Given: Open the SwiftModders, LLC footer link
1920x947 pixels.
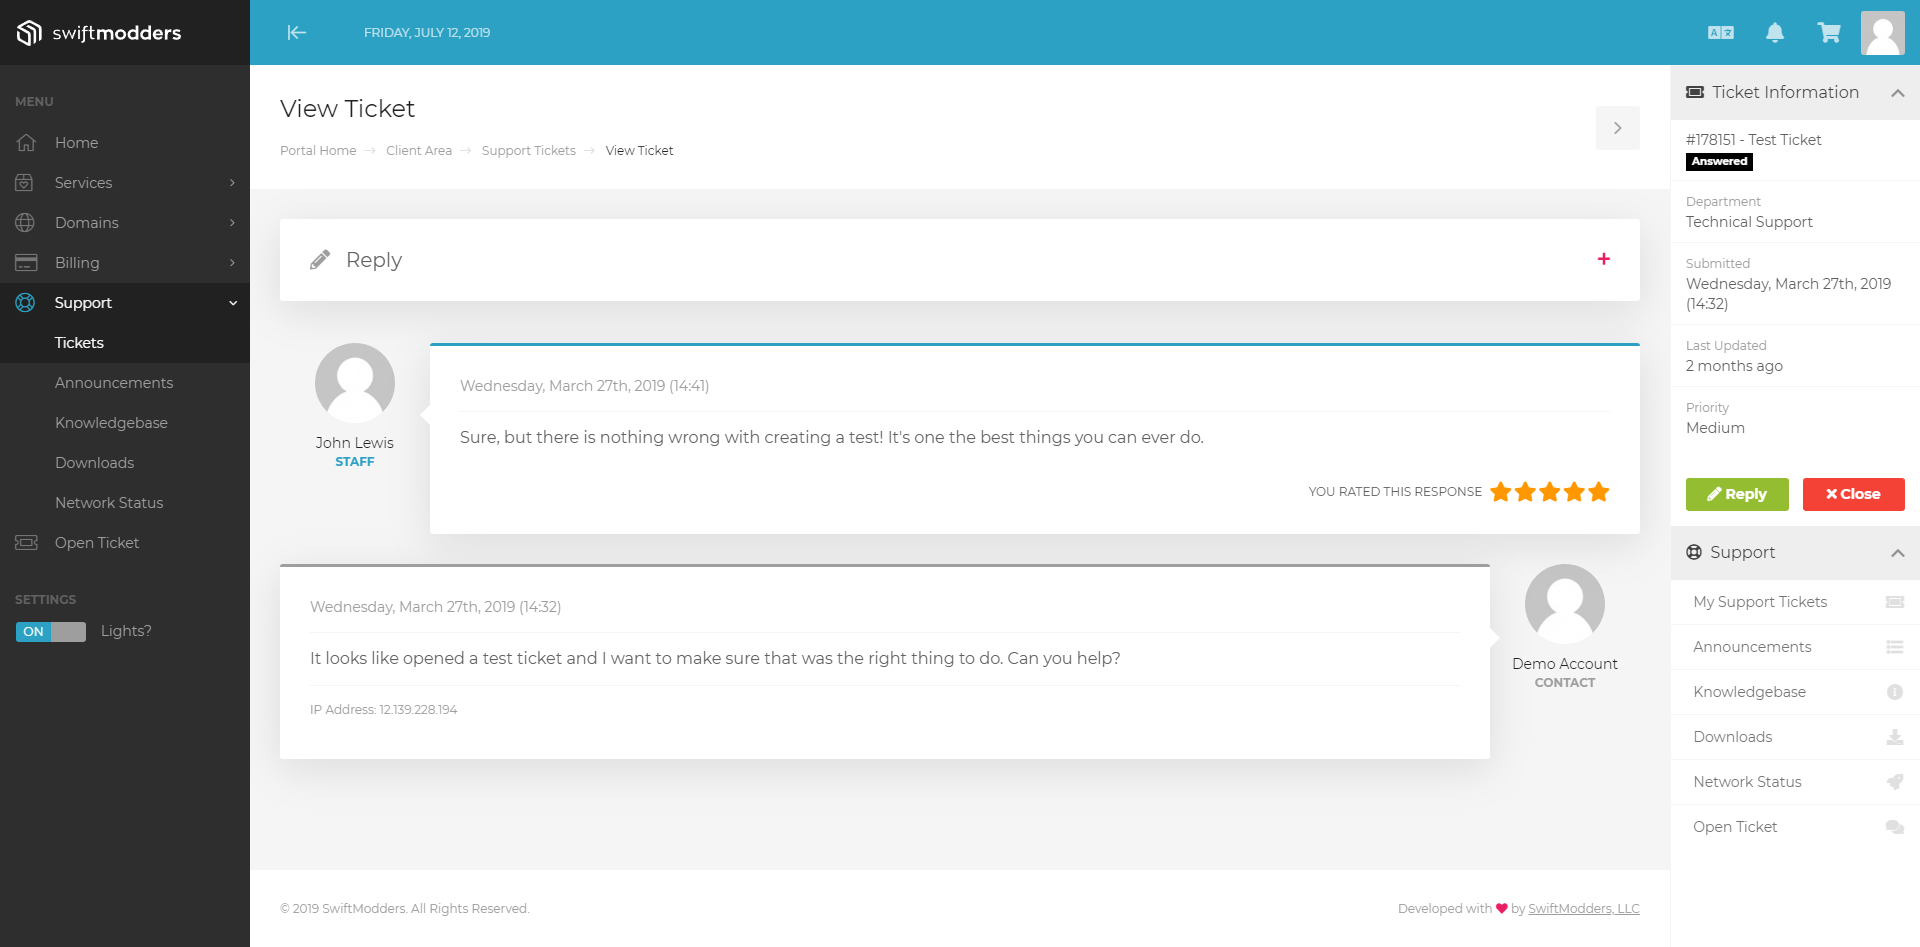Looking at the screenshot, I should tap(1583, 909).
